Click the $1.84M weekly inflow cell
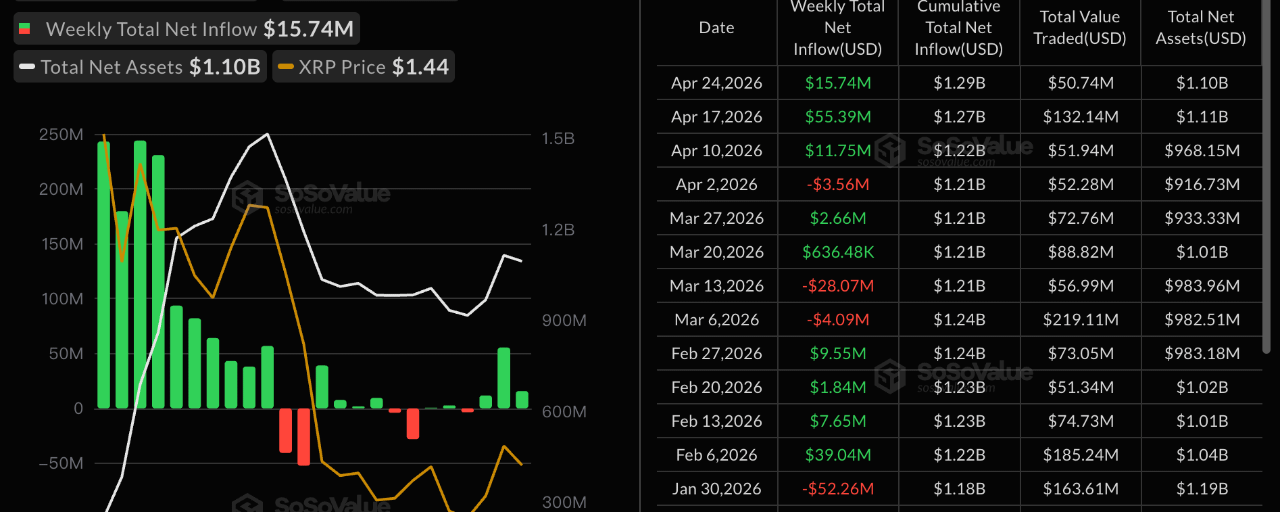The width and height of the screenshot is (1280, 512). [x=837, y=387]
